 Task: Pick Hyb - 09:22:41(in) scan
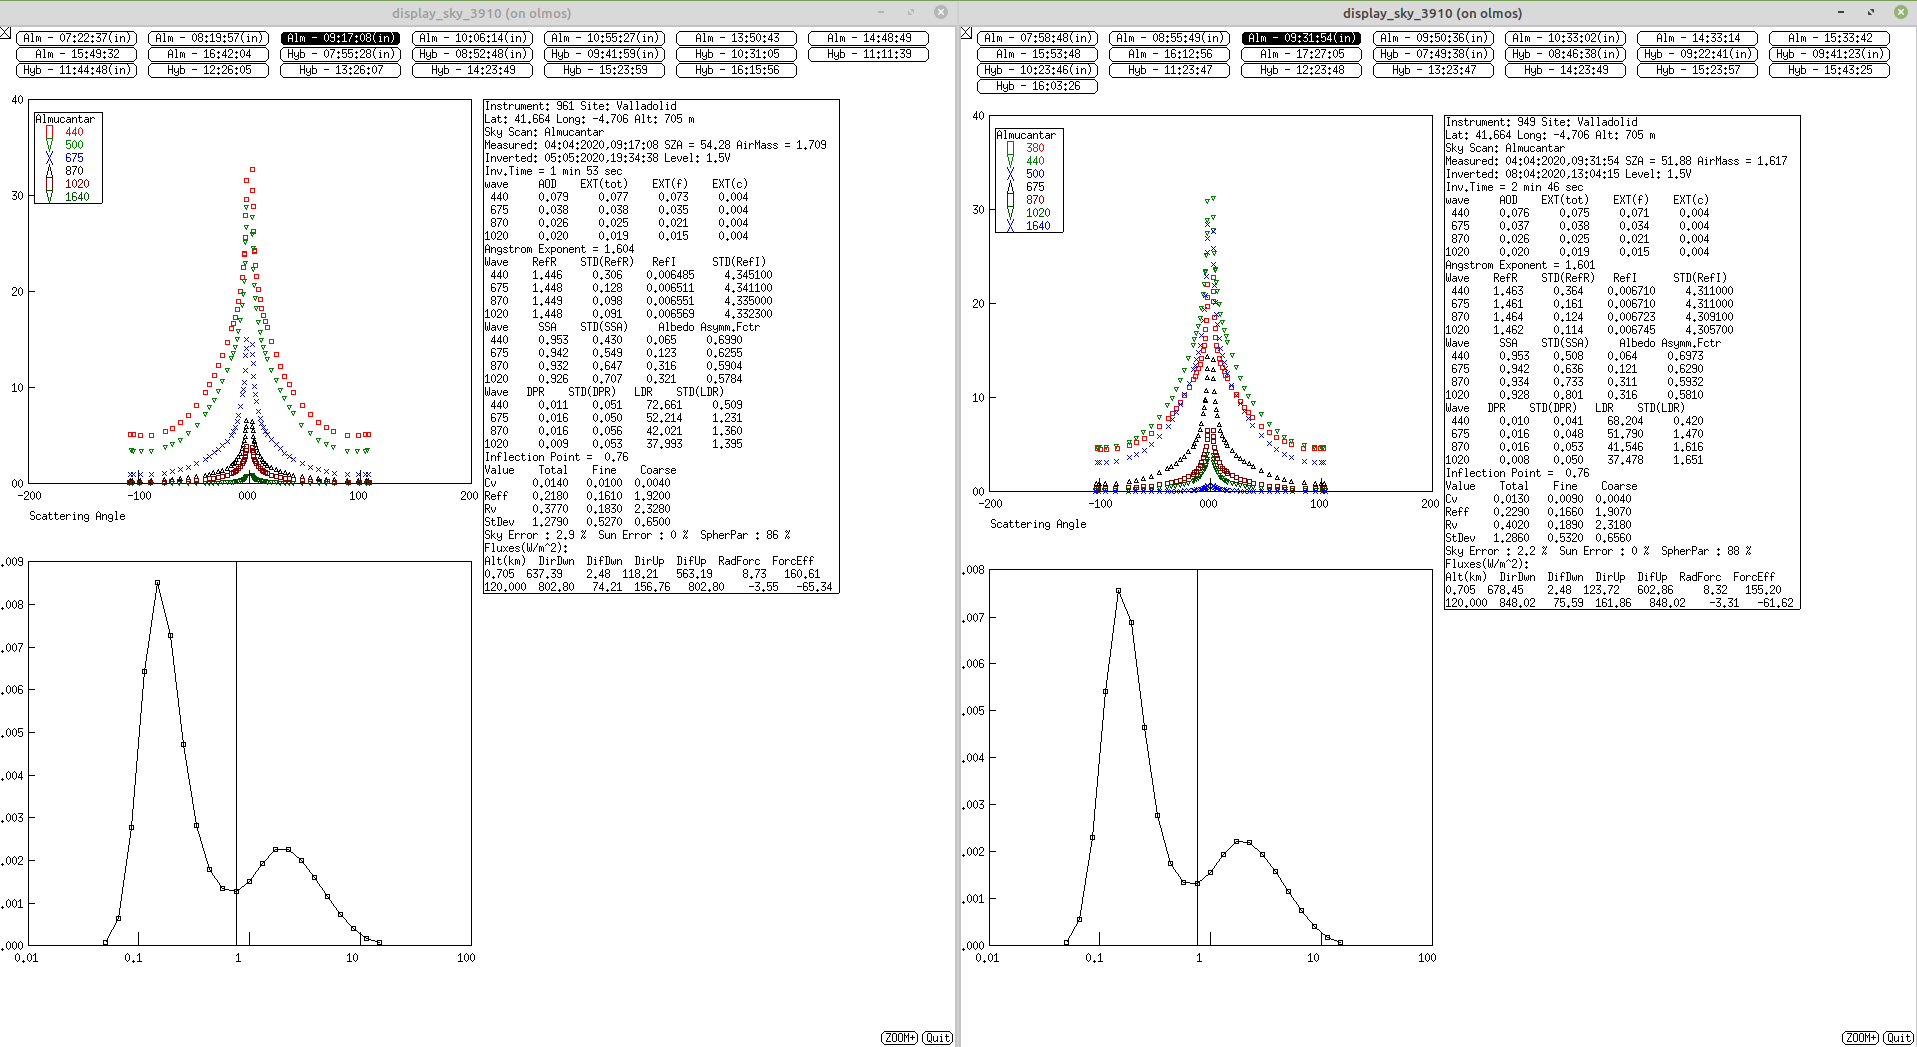(x=1698, y=54)
